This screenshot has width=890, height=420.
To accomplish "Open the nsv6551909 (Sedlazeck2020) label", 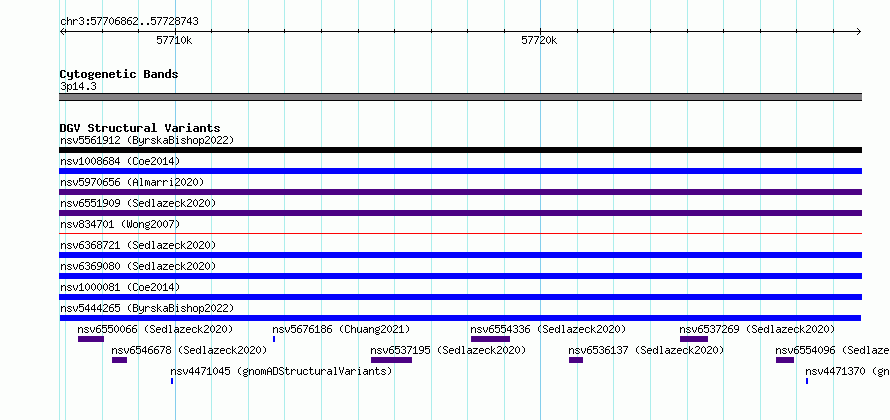I will tap(138, 203).
